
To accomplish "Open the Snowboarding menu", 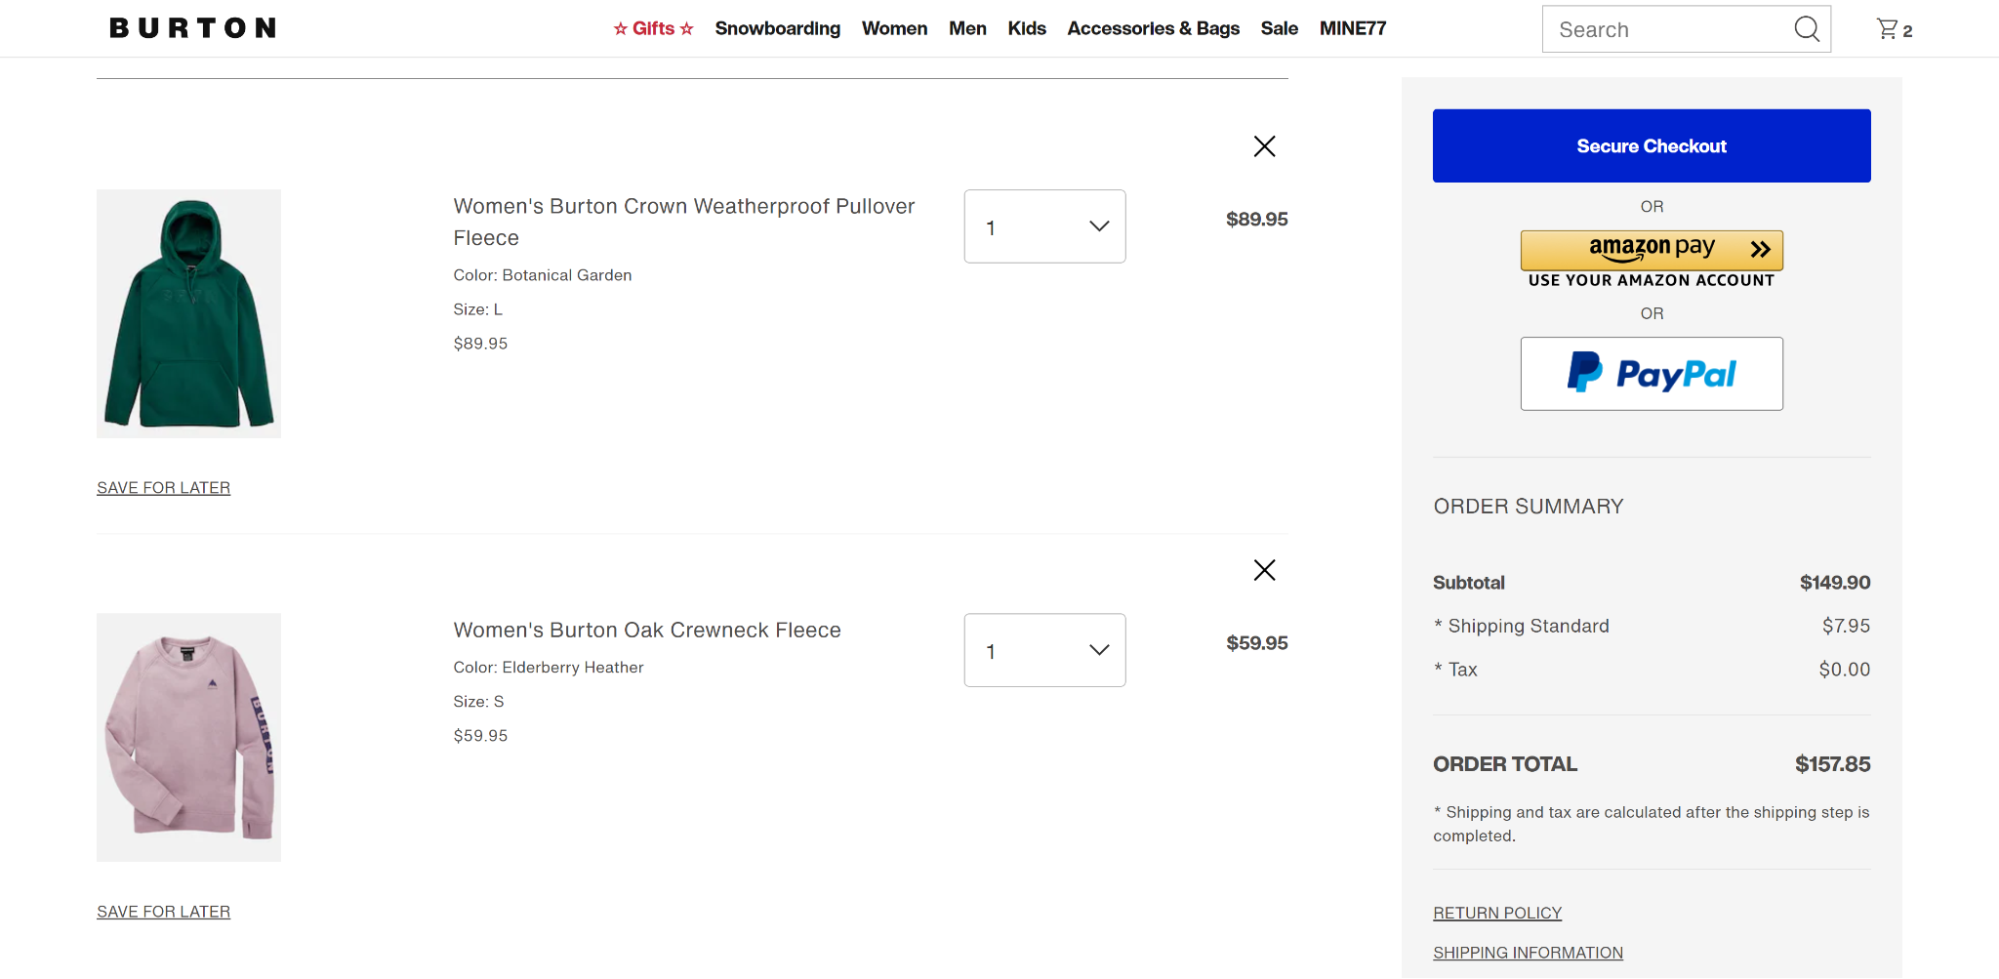I will tap(777, 28).
